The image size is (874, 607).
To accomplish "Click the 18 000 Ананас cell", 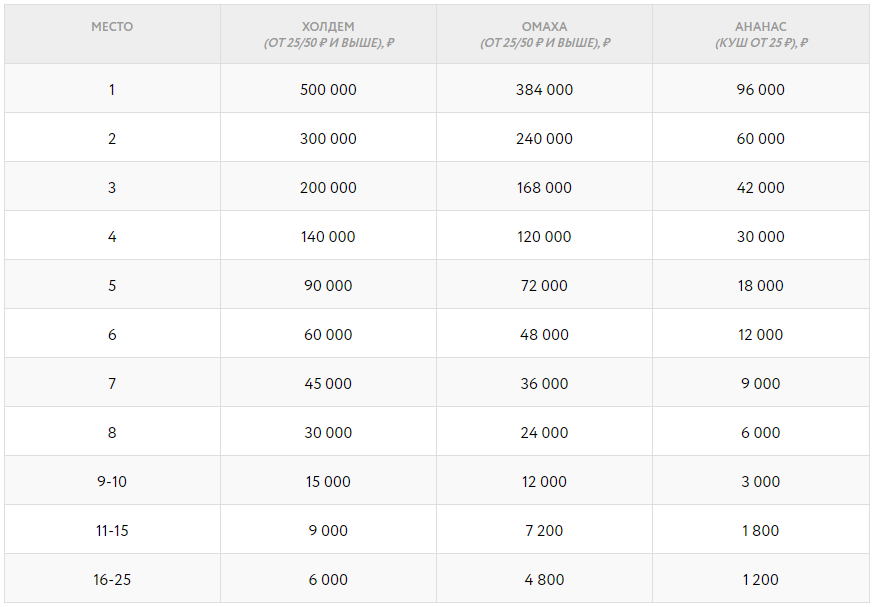I will (x=761, y=286).
